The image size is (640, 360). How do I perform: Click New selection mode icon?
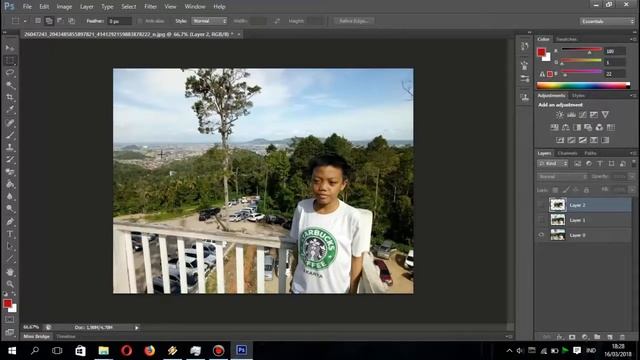[38, 21]
